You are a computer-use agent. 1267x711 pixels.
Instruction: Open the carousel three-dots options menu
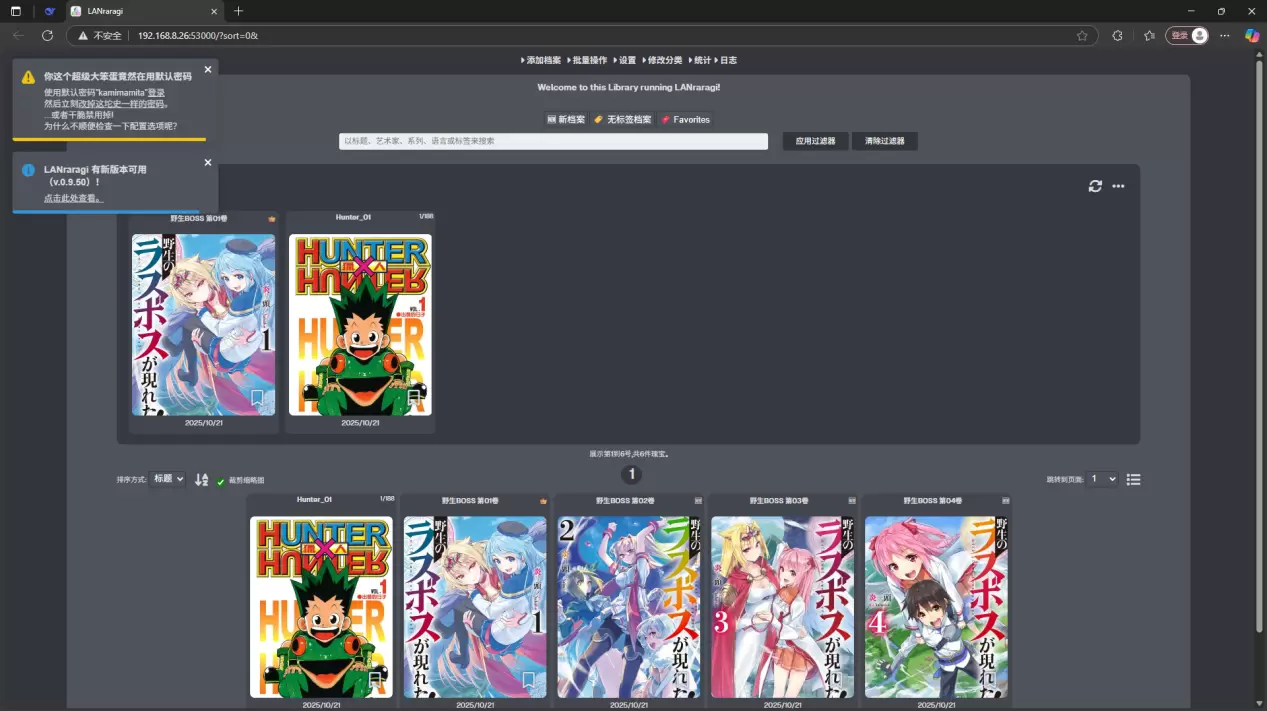pyautogui.click(x=1118, y=186)
